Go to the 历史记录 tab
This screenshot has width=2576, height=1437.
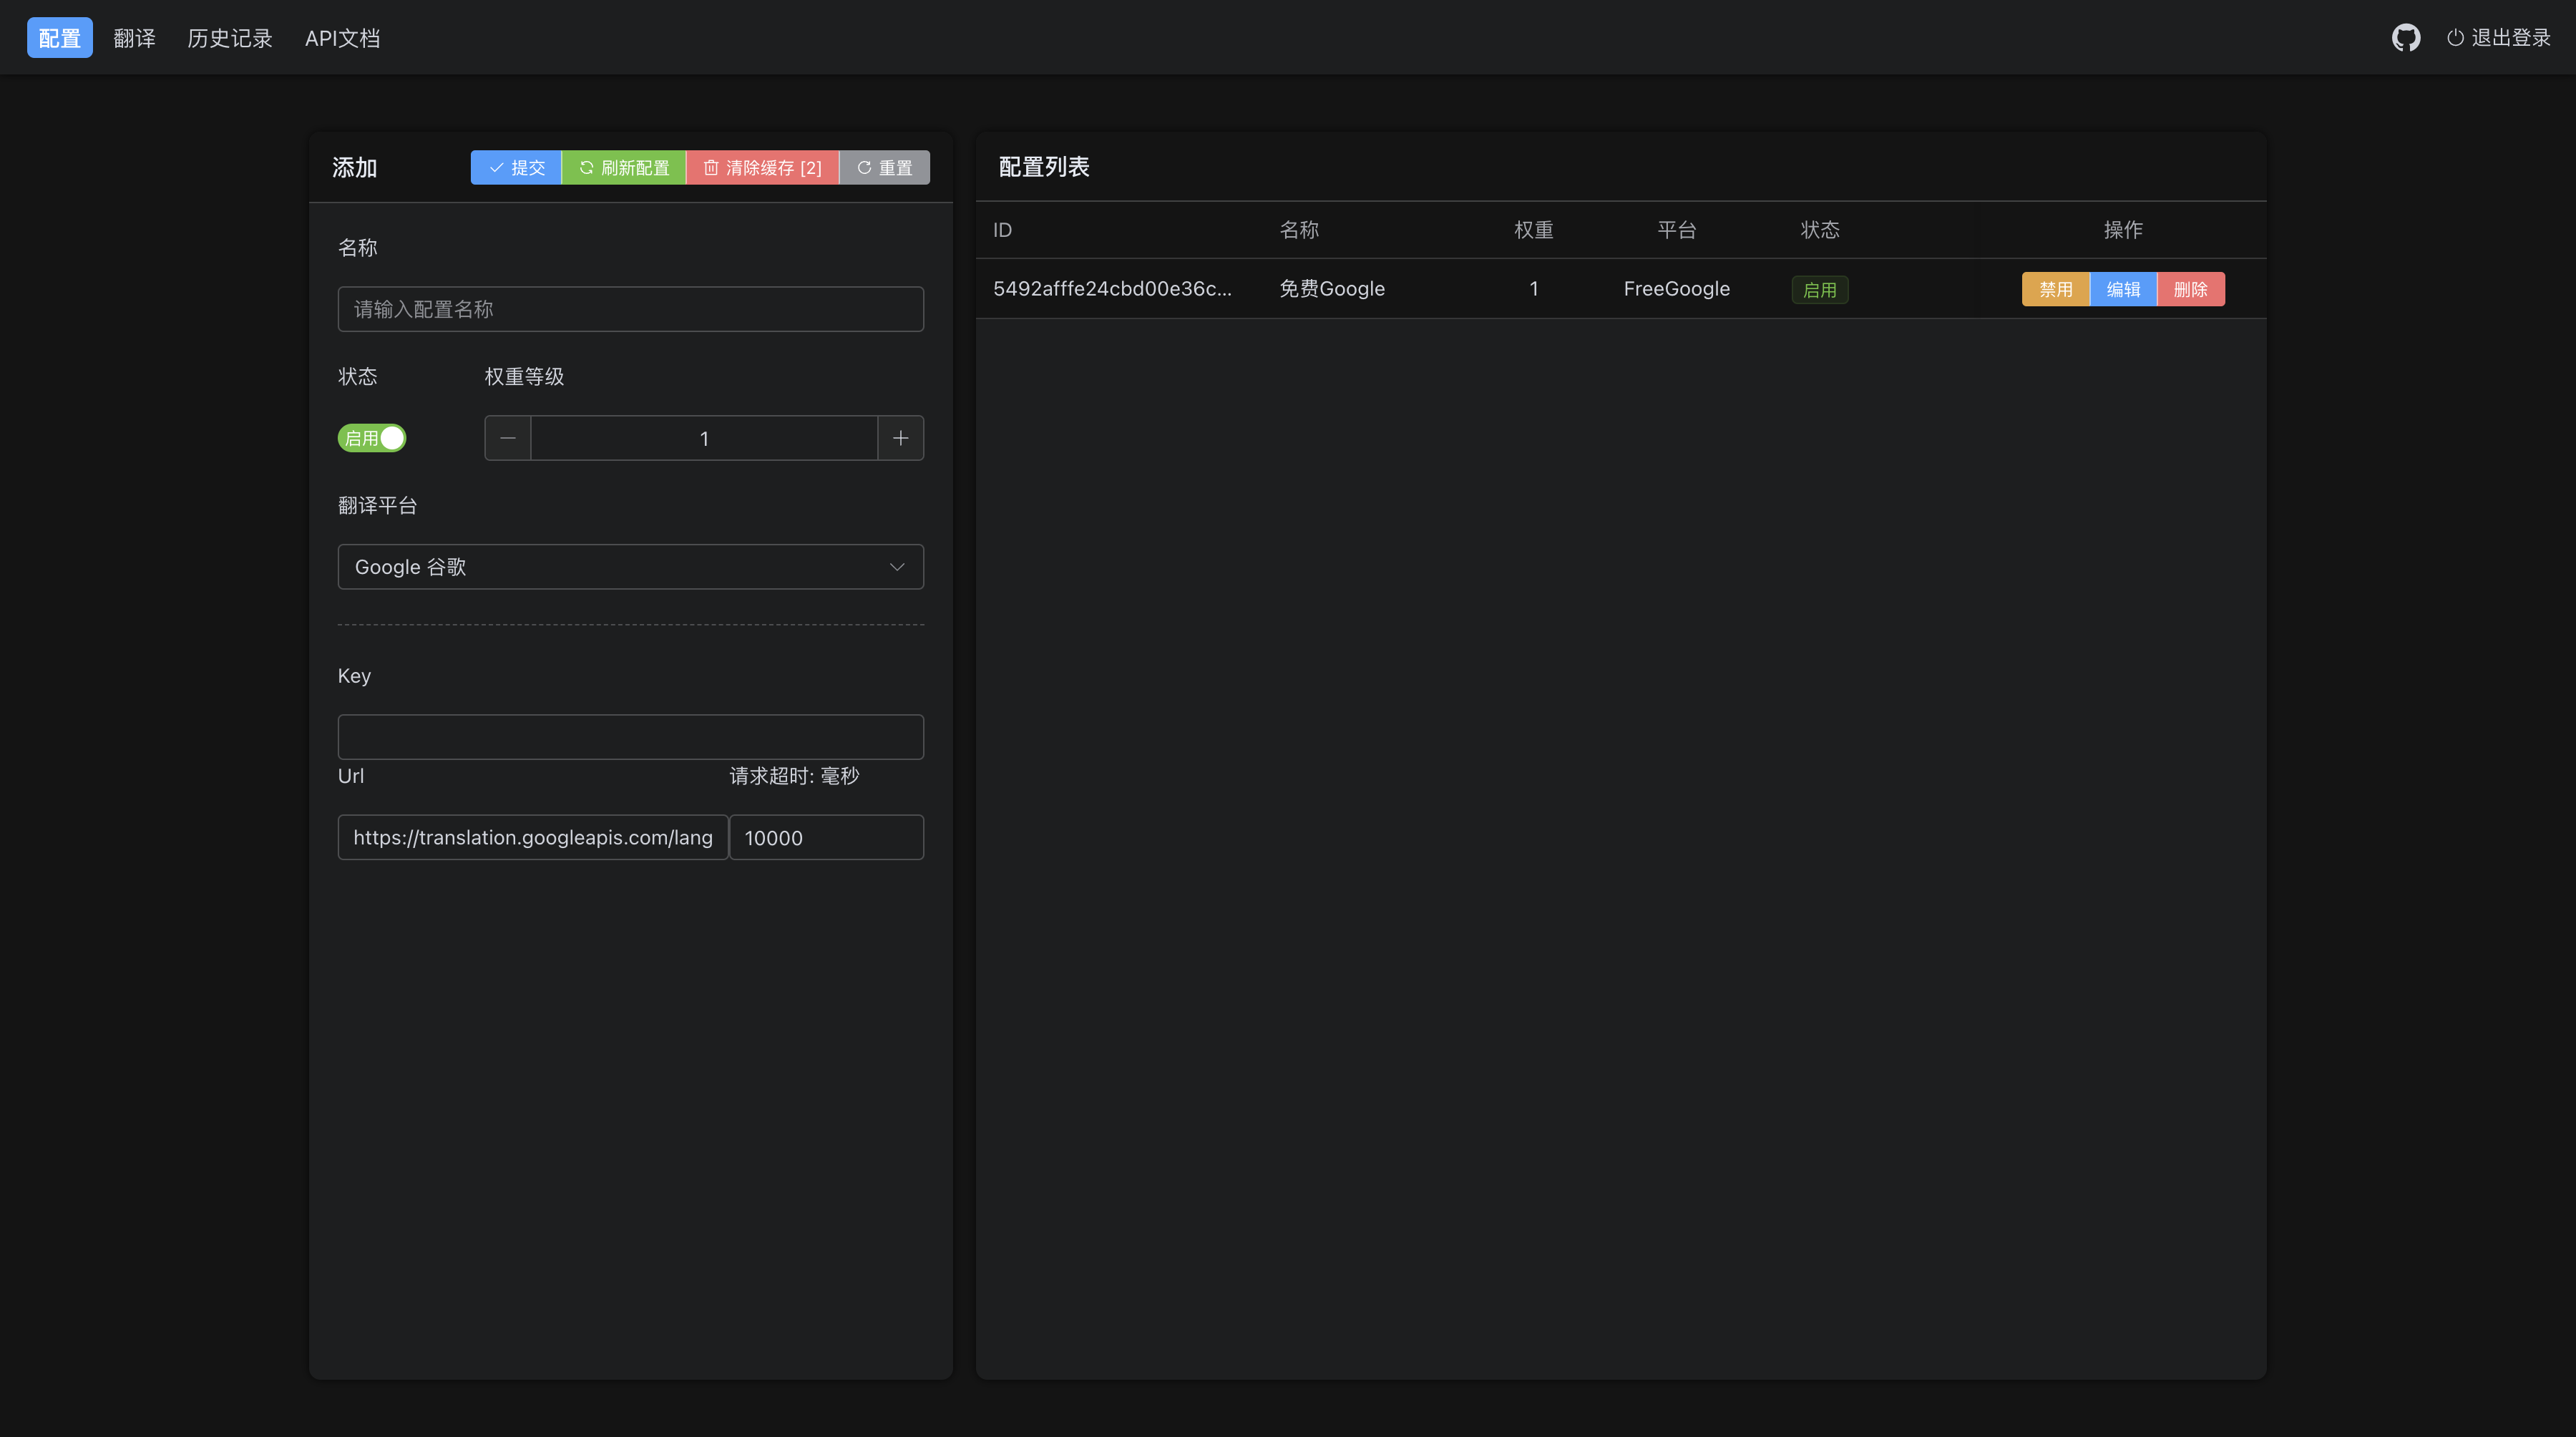coord(230,38)
